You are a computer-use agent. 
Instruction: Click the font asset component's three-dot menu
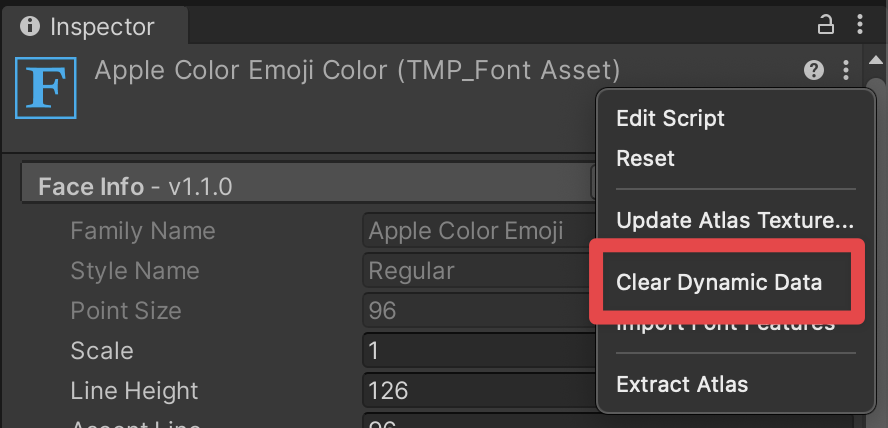click(x=846, y=70)
